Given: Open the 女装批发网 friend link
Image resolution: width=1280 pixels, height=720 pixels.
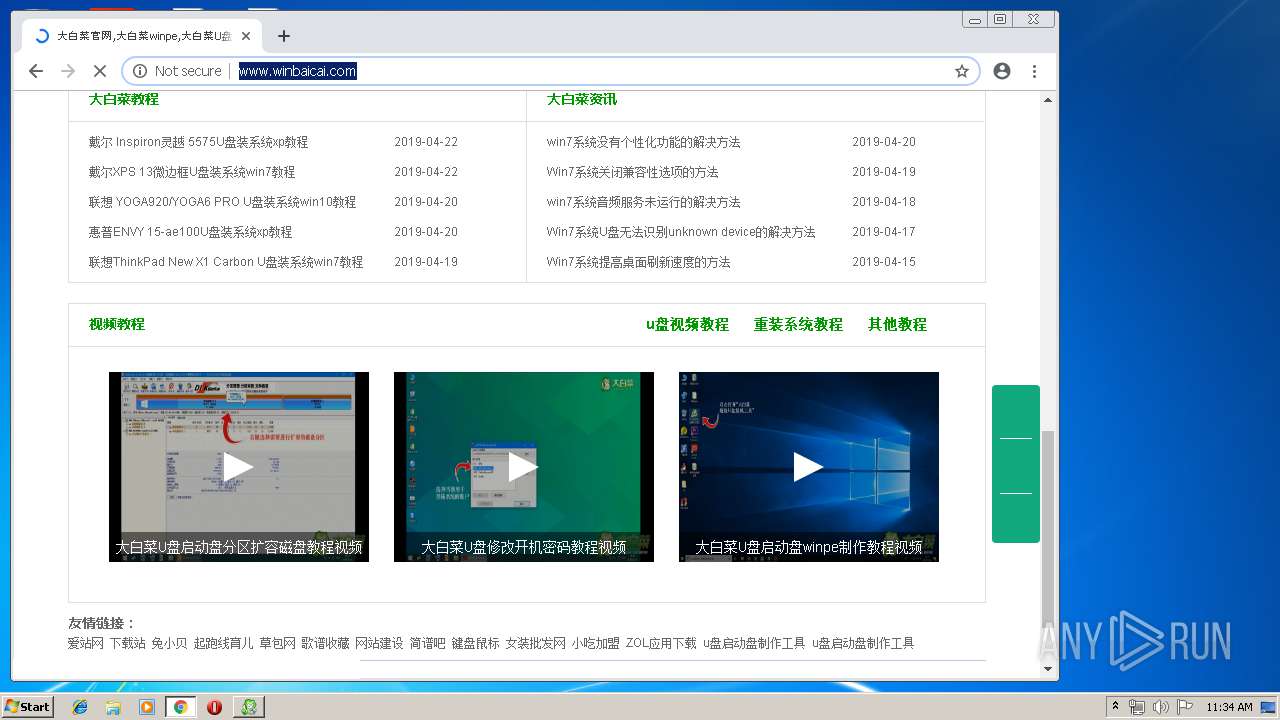Looking at the screenshot, I should click(535, 643).
